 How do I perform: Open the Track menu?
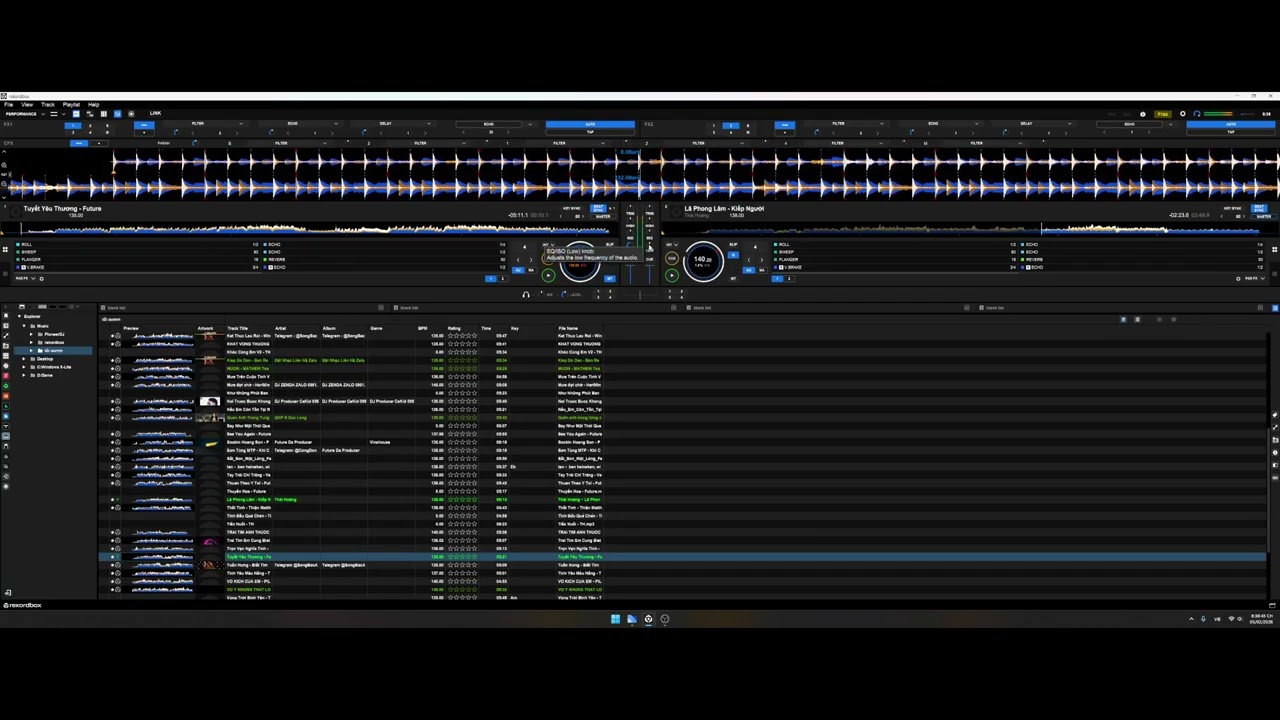tap(48, 105)
